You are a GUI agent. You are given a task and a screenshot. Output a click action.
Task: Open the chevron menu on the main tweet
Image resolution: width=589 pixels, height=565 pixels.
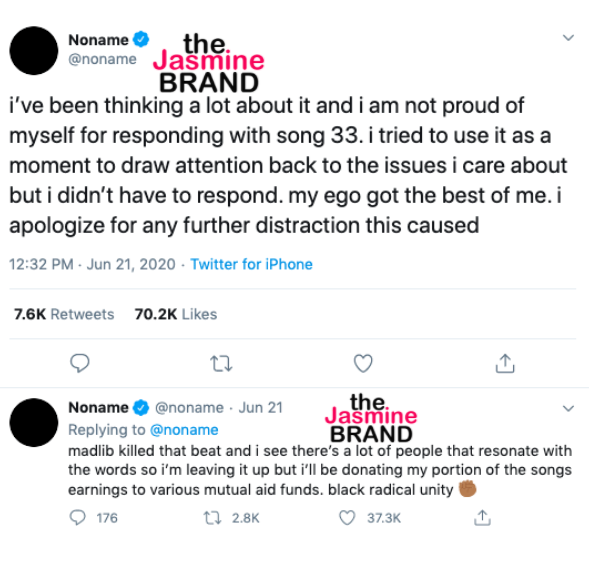(x=568, y=38)
